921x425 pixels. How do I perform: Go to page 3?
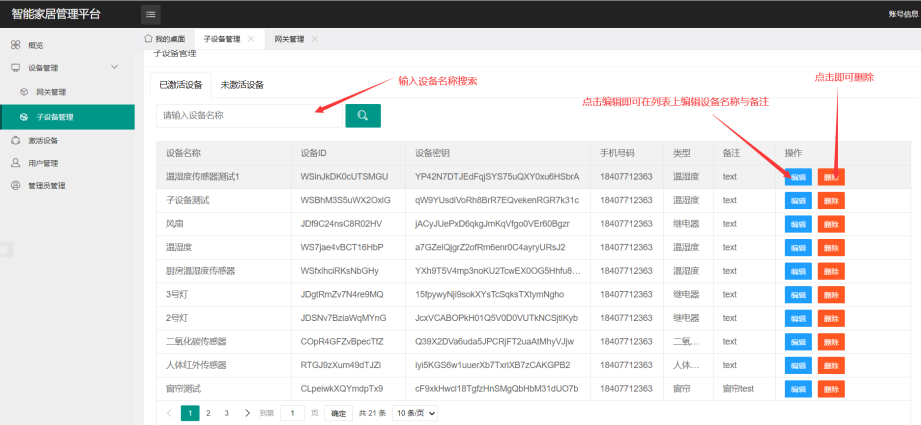tap(226, 413)
